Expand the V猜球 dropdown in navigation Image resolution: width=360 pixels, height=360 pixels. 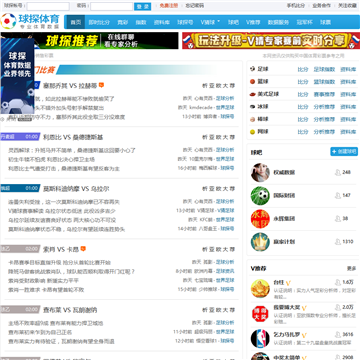tap(210, 22)
